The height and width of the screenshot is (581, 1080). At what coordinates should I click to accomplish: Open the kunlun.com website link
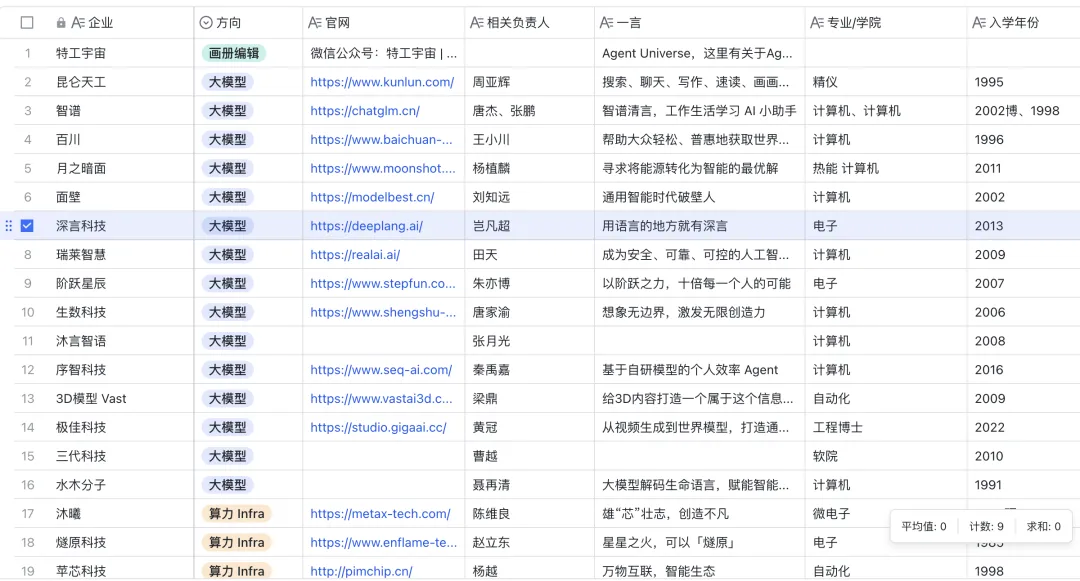click(382, 82)
